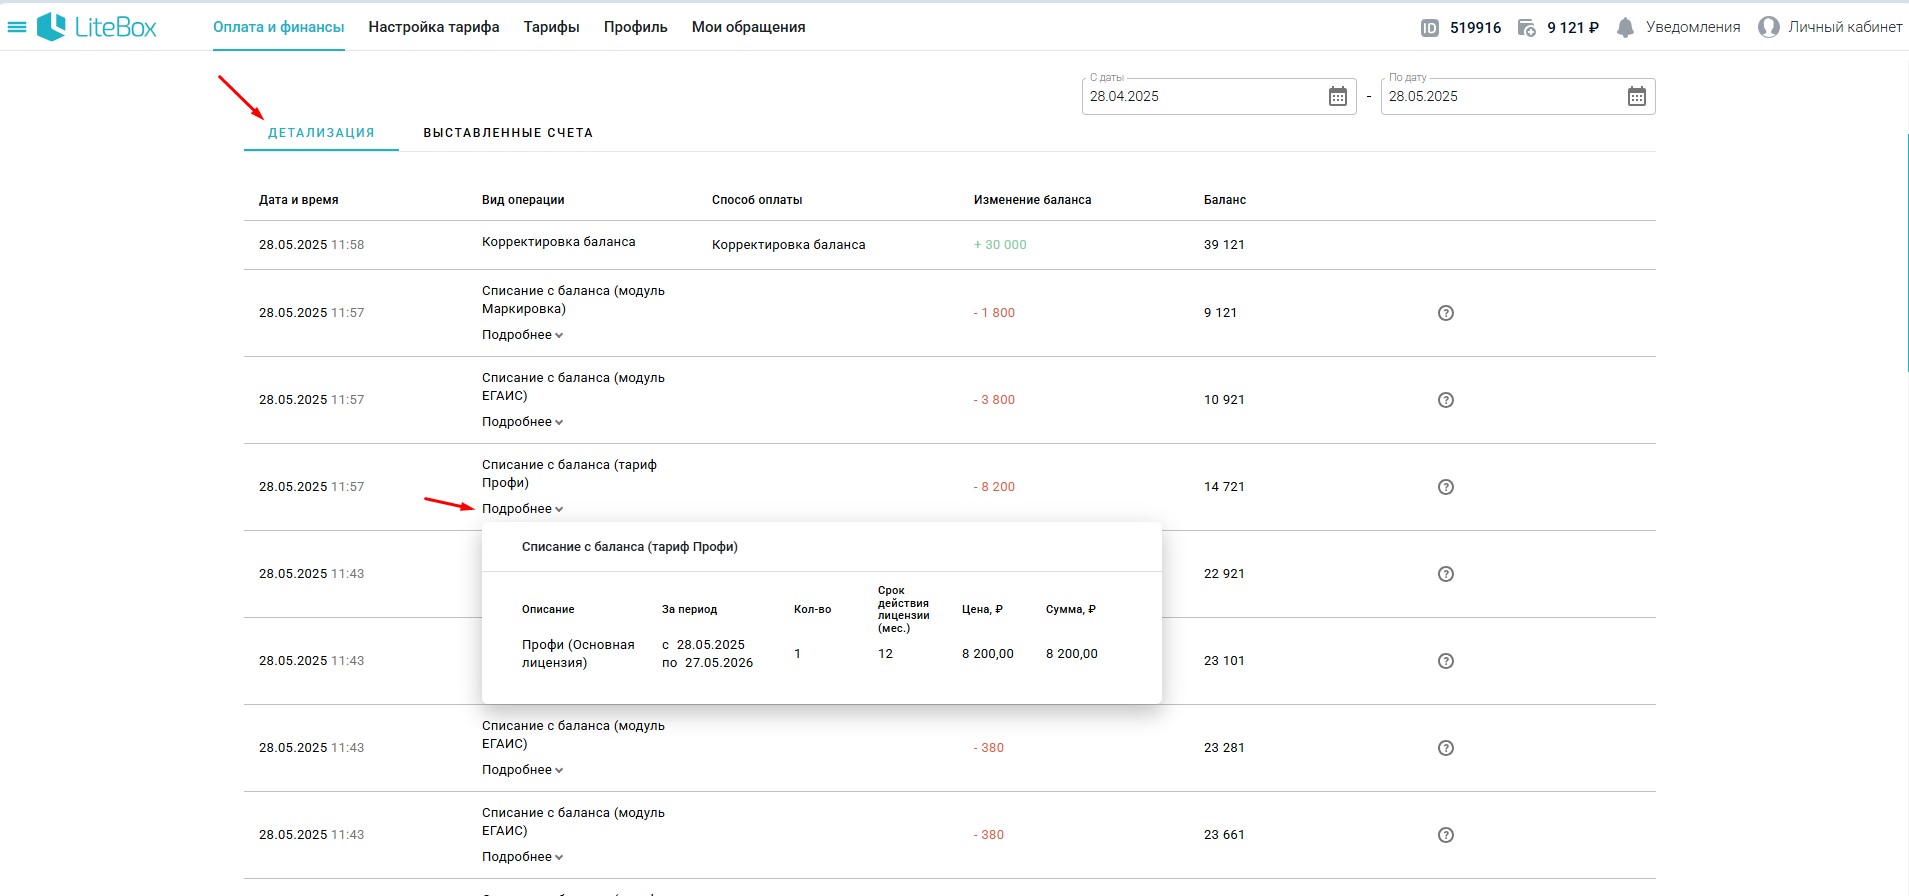
Task: Click balance value 14 721
Action: 1224,487
